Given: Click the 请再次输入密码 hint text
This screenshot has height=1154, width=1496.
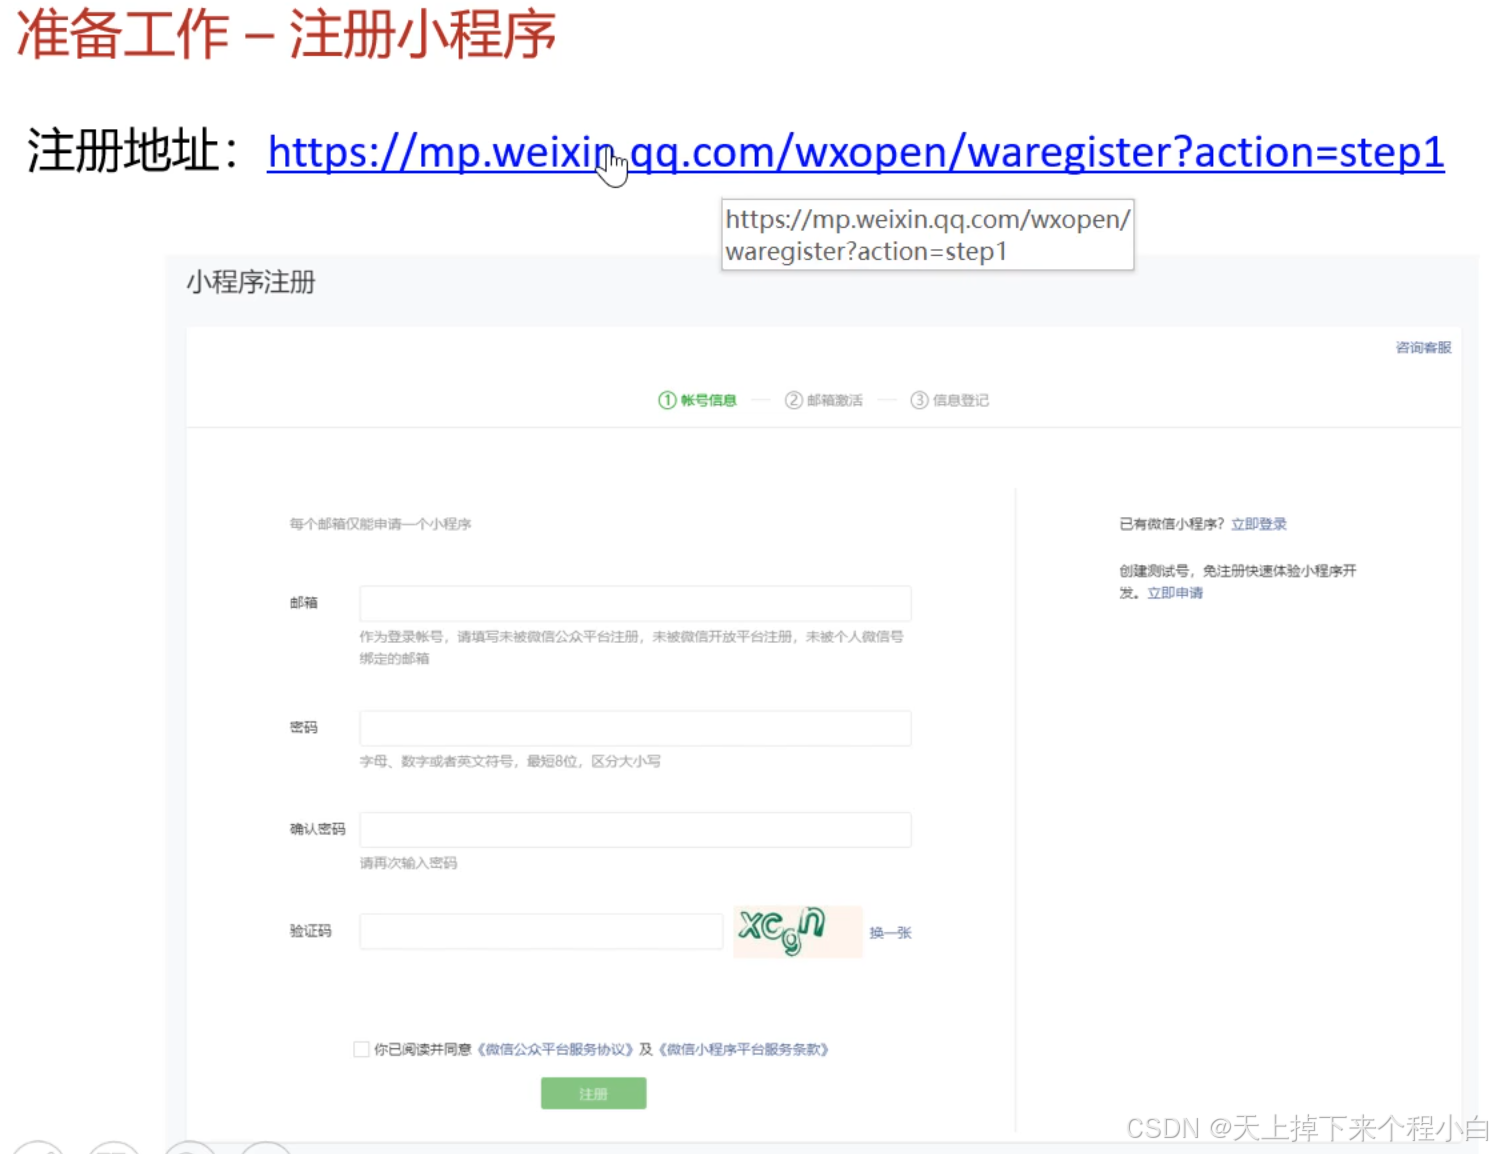Looking at the screenshot, I should (408, 863).
